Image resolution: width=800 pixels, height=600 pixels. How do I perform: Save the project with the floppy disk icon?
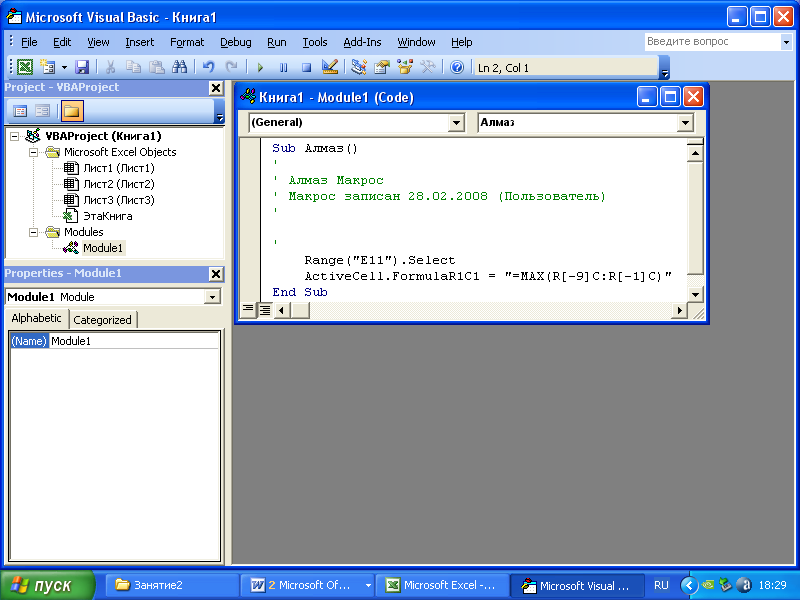(82, 67)
